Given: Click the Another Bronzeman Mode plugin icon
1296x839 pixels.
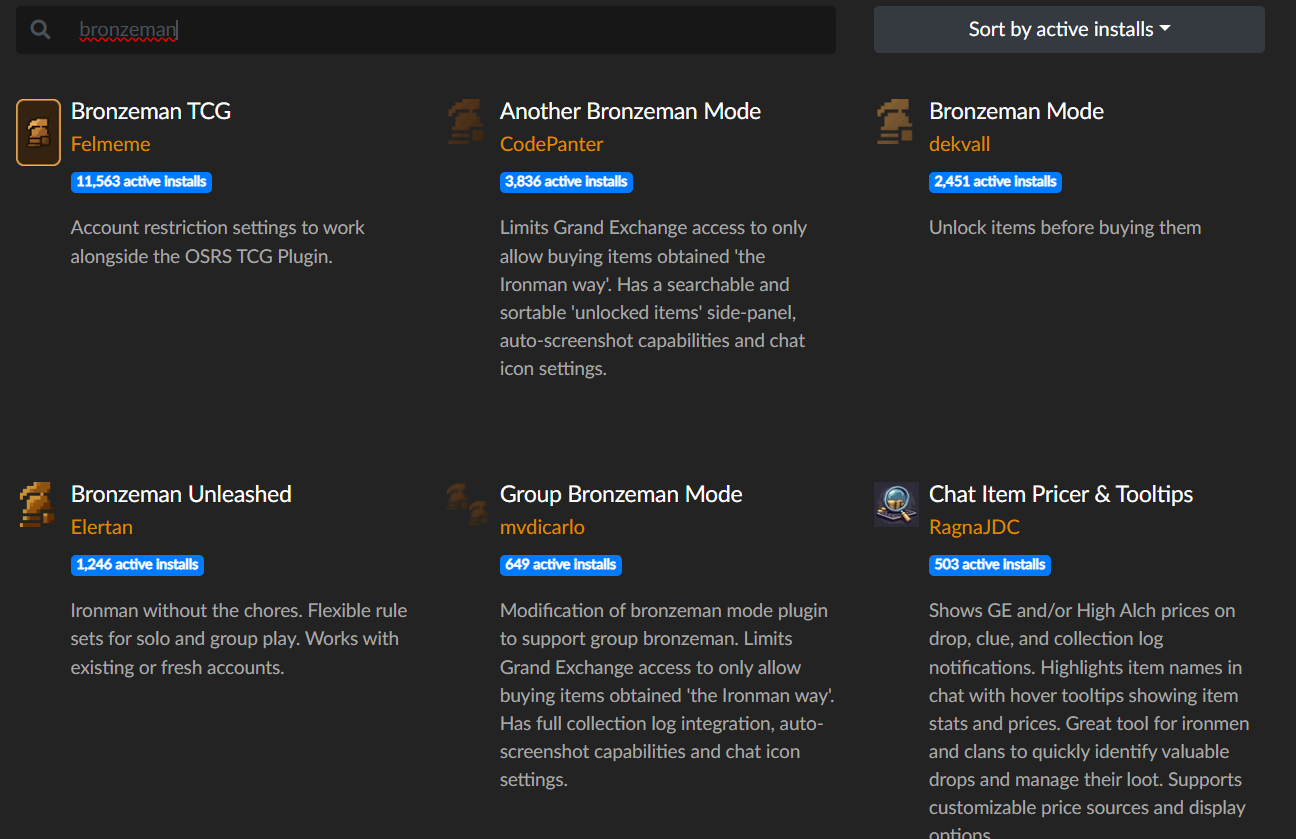Looking at the screenshot, I should (466, 122).
